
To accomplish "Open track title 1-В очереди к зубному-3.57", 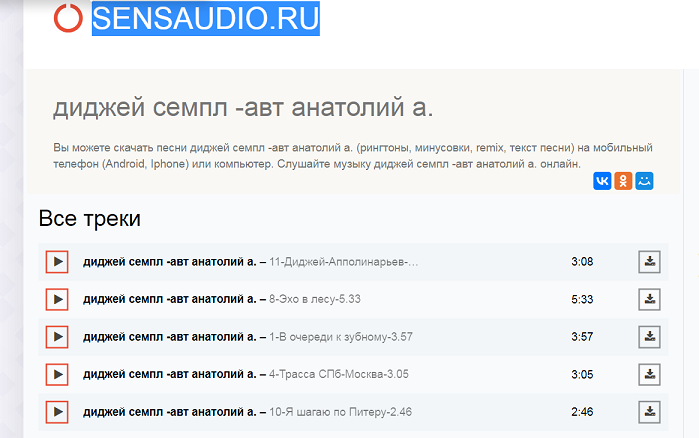I will coord(341,336).
